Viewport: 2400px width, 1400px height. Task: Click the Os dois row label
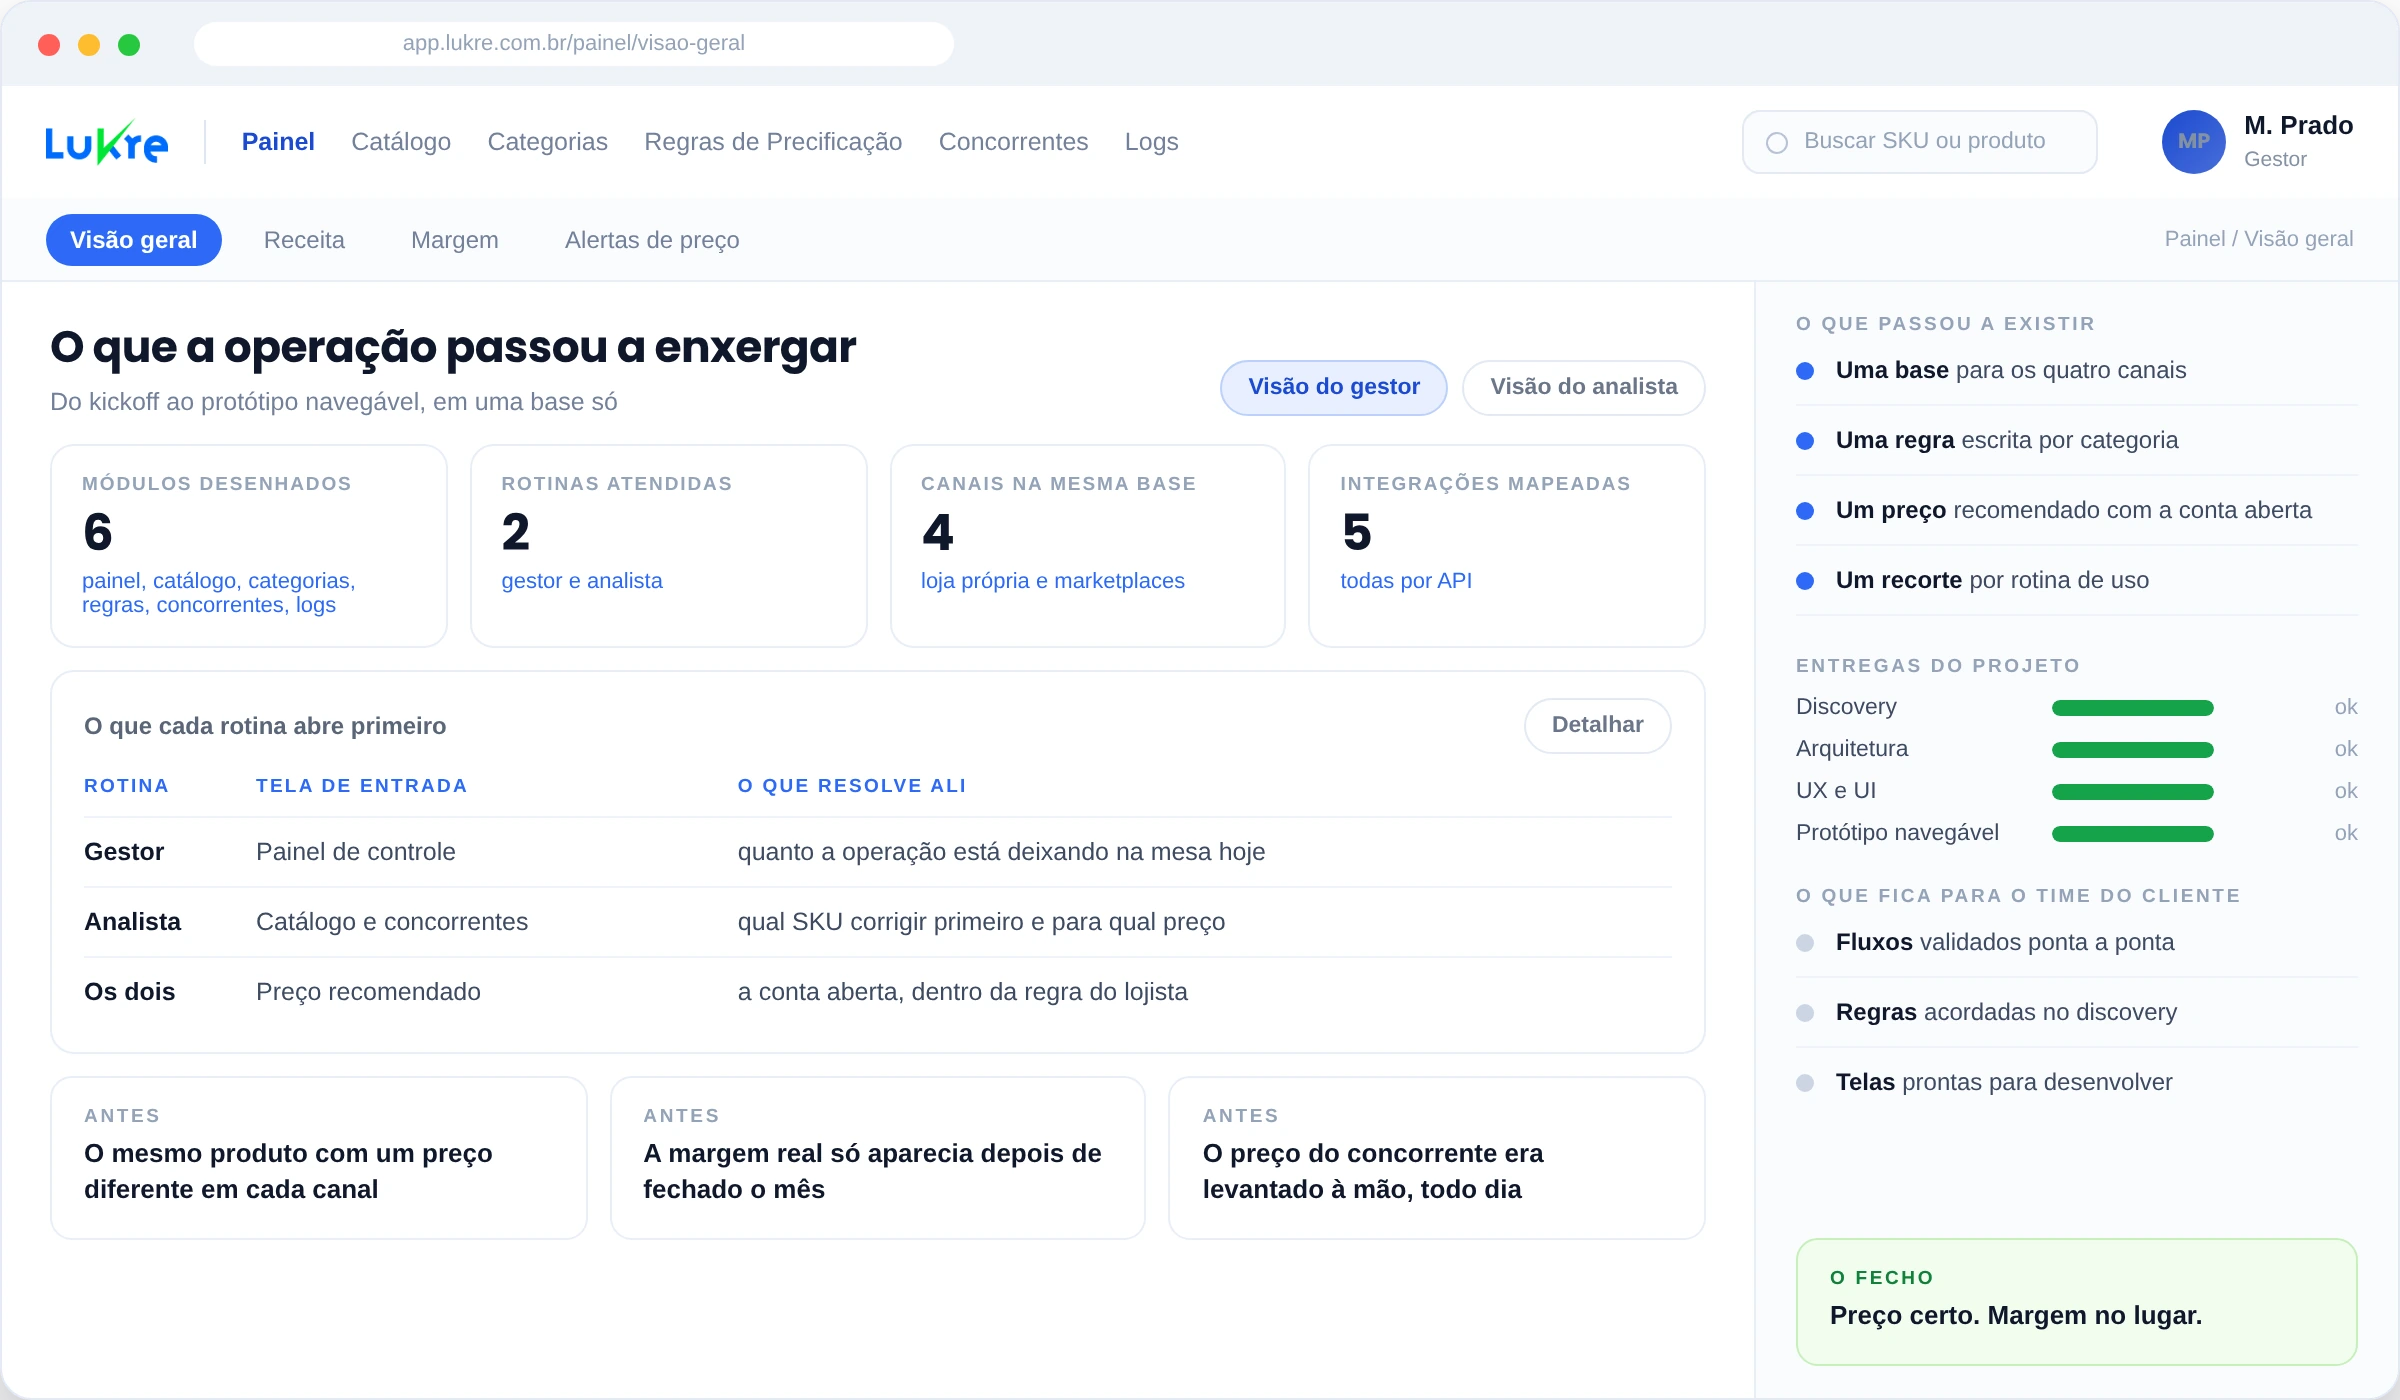(130, 992)
